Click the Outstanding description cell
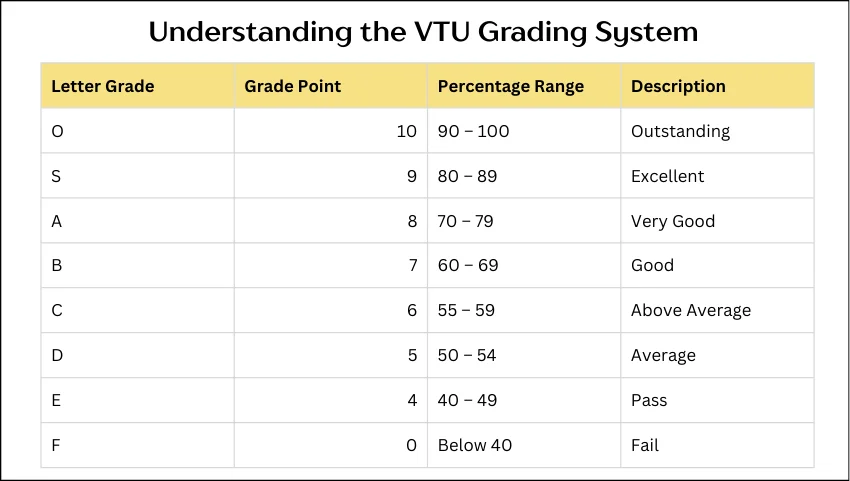The image size is (850, 481). tap(680, 131)
